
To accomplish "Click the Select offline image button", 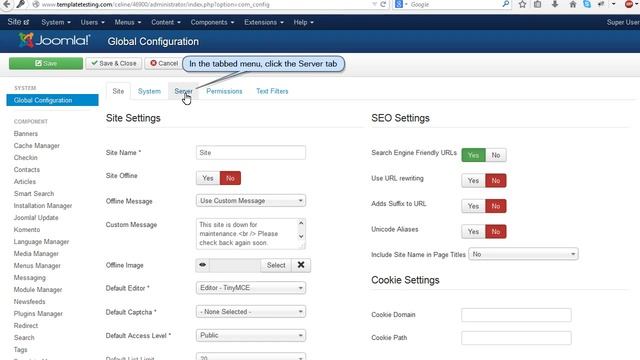I will coord(276,265).
